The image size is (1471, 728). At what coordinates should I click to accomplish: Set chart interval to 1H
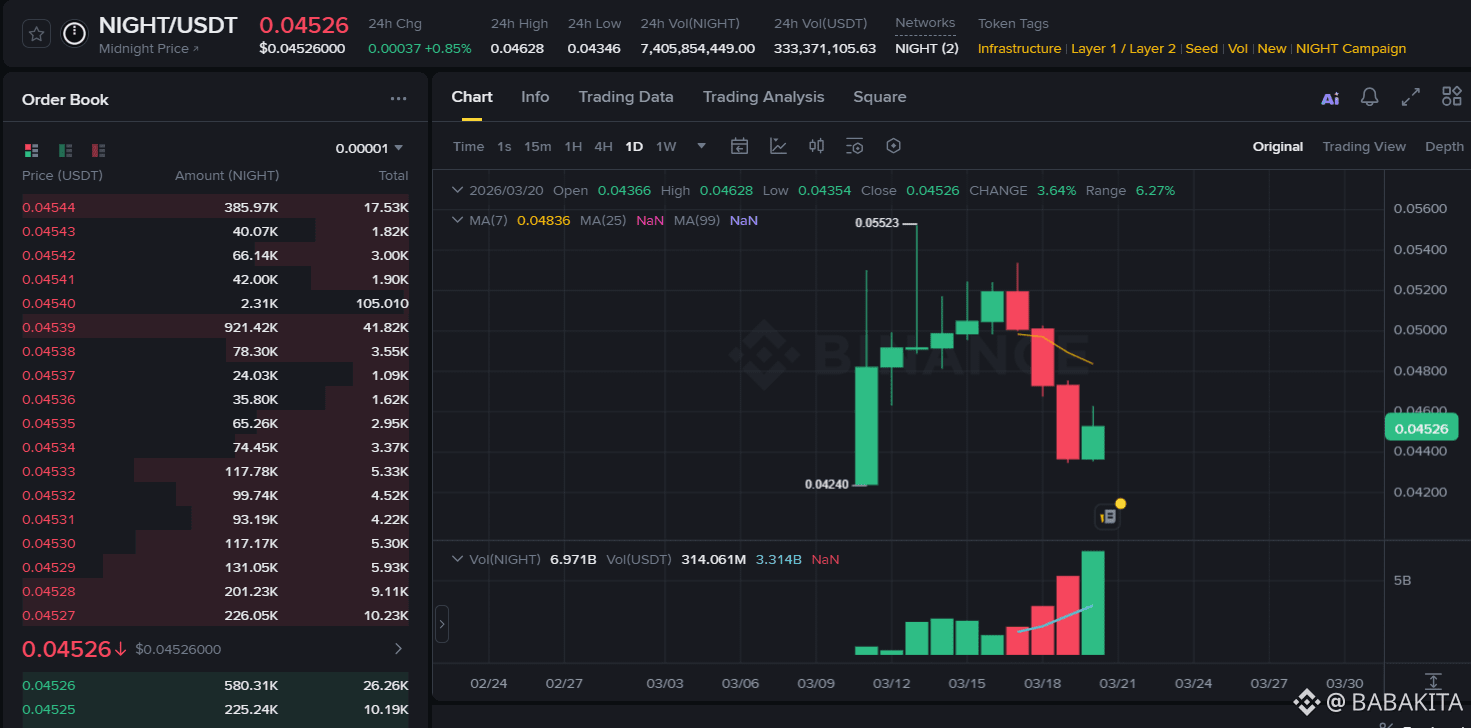573,146
